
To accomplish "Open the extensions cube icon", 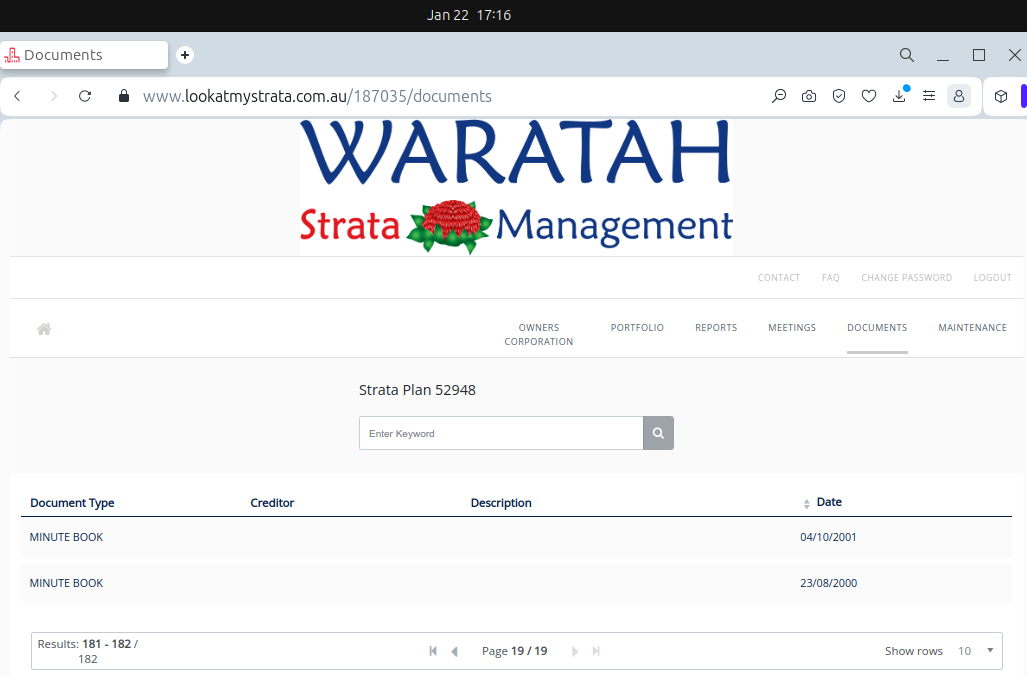I will point(1001,96).
